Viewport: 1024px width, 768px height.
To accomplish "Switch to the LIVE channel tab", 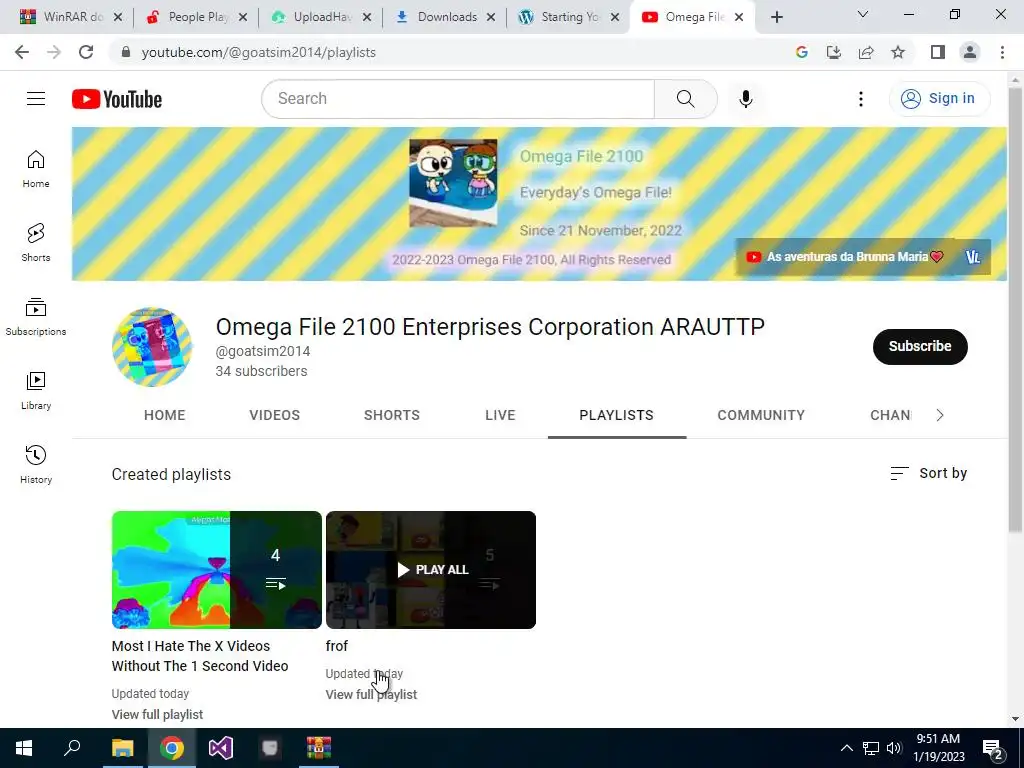I will [500, 415].
